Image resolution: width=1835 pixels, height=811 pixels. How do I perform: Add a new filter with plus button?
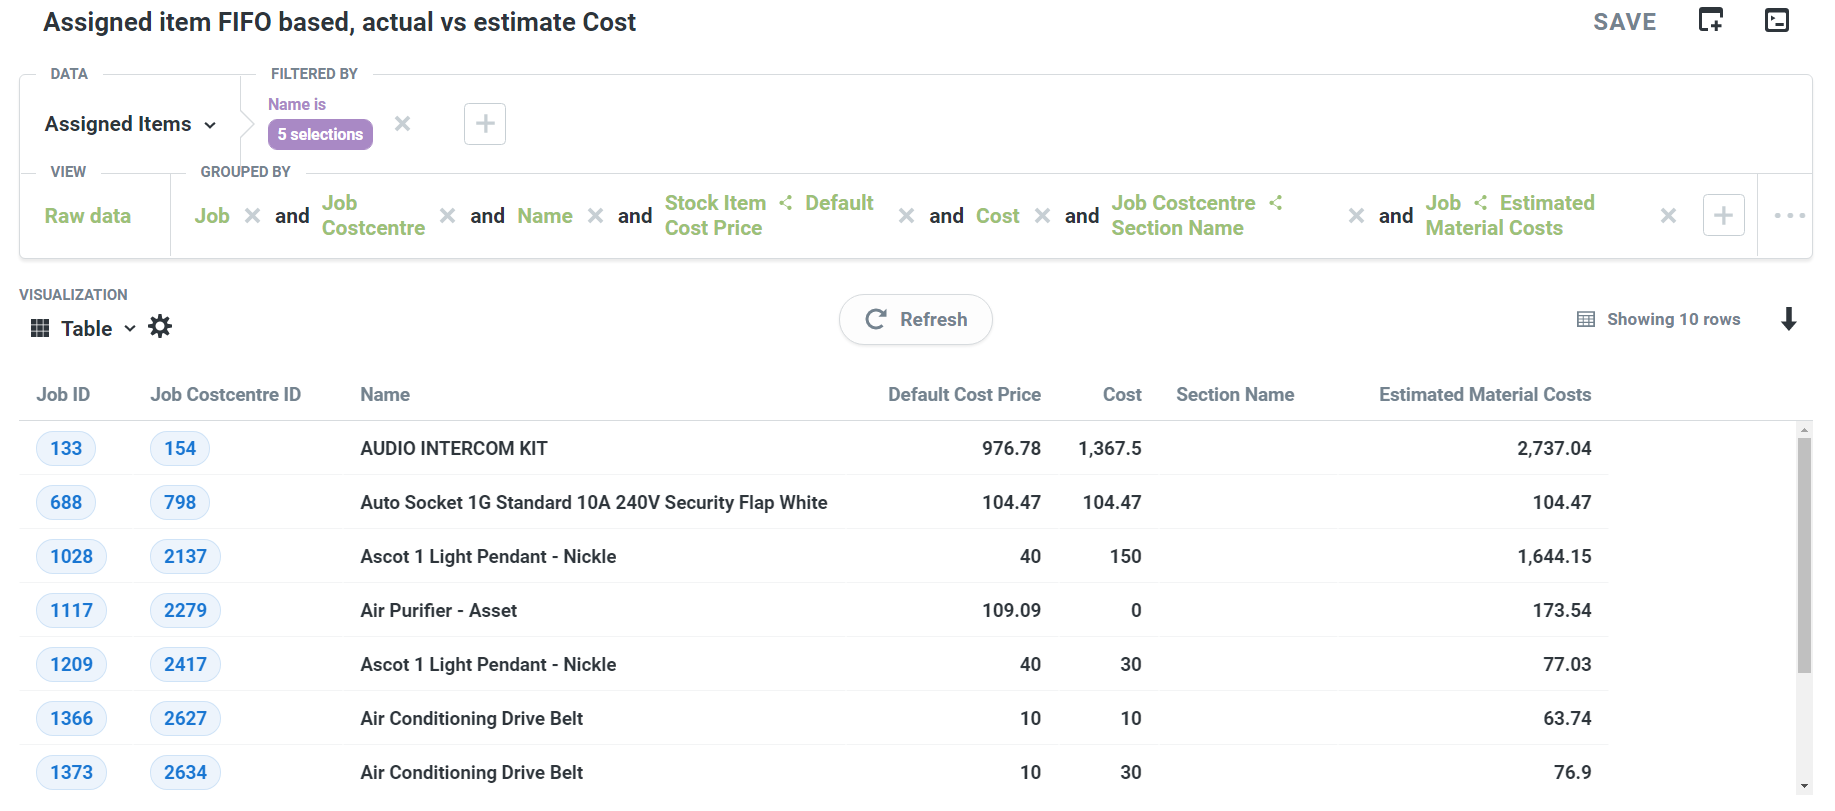[x=485, y=124]
